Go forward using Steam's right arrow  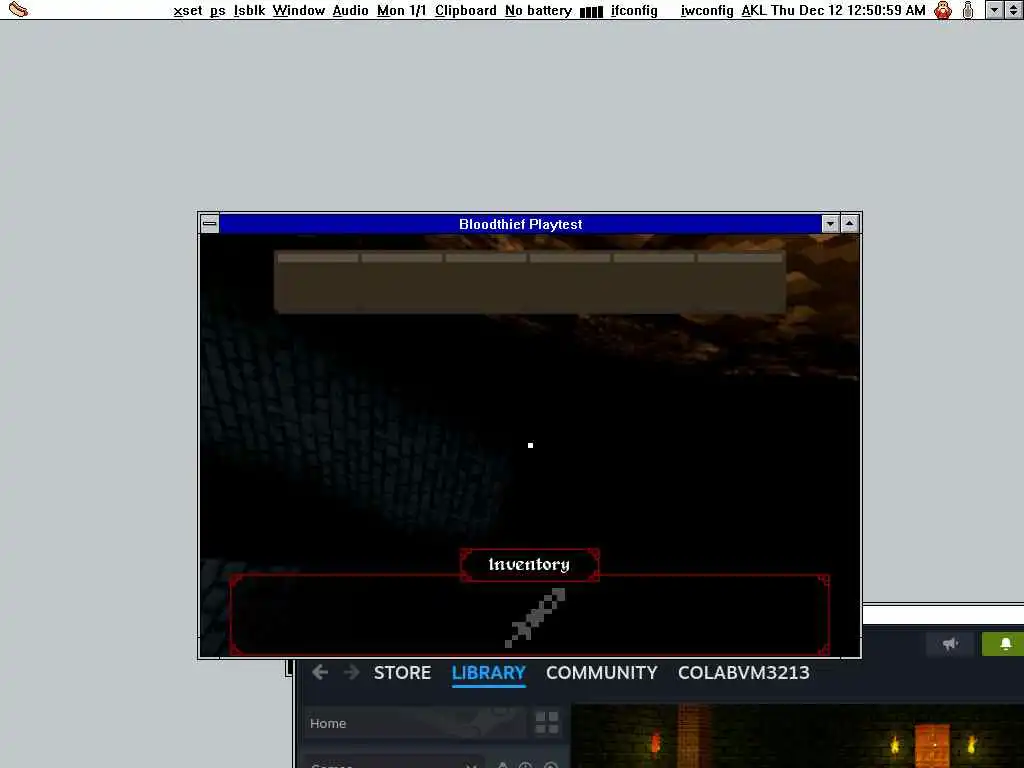pos(351,672)
